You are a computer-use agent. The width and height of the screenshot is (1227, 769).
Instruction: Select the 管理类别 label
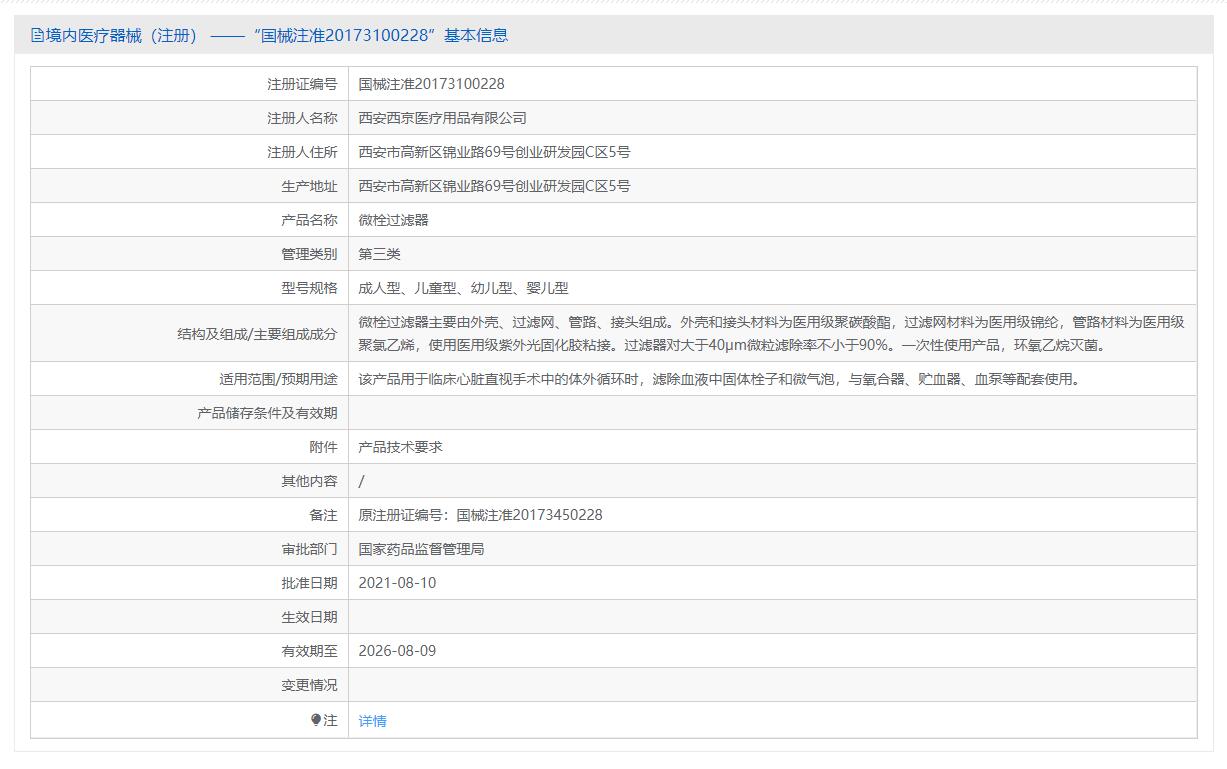309,254
